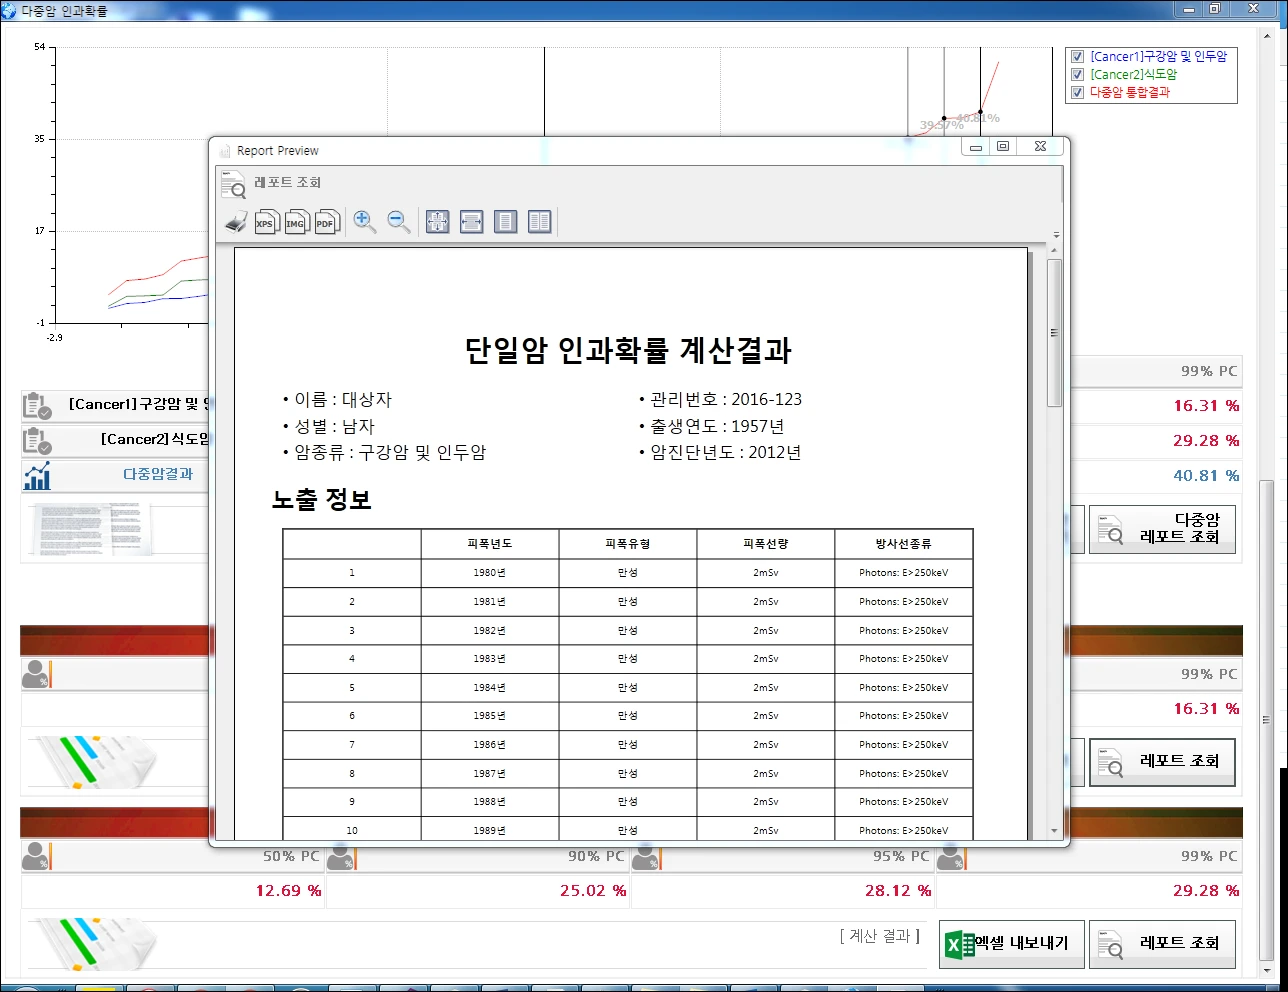Minimize the Report Preview window
Image resolution: width=1288 pixels, height=992 pixels.
tap(976, 147)
